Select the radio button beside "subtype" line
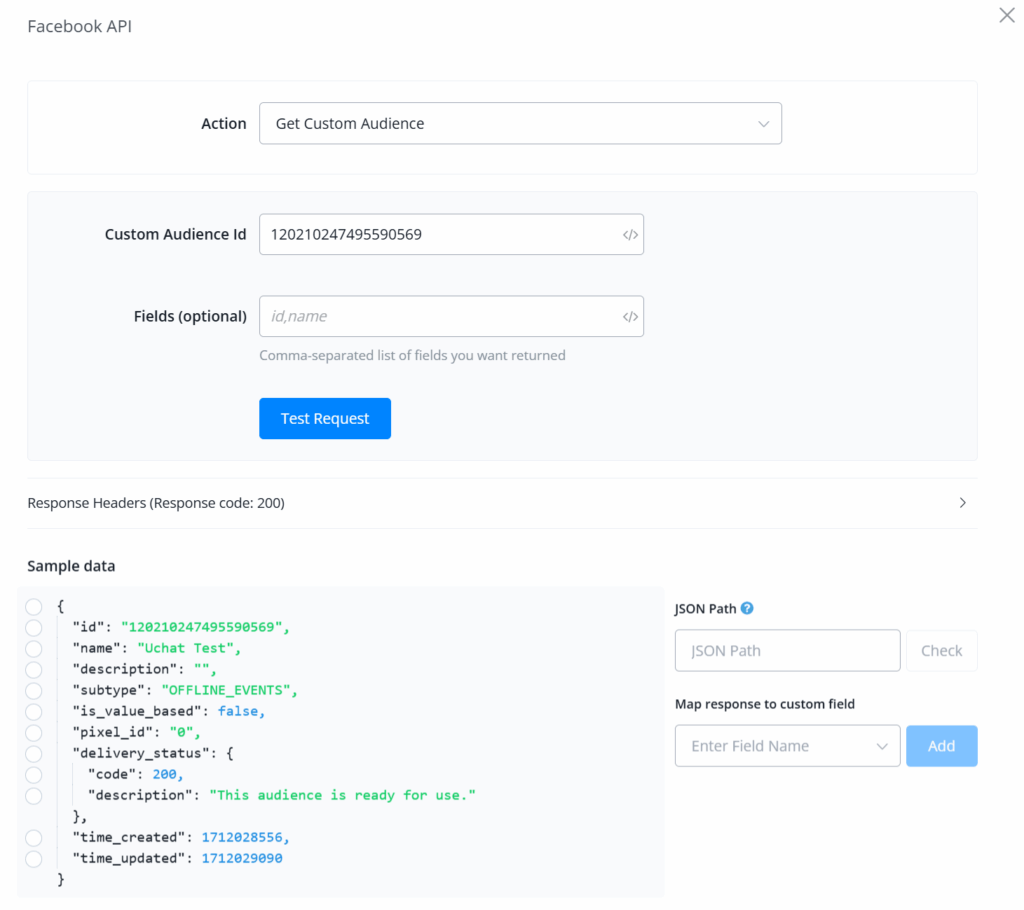Image resolution: width=1024 pixels, height=910 pixels. pyautogui.click(x=34, y=691)
